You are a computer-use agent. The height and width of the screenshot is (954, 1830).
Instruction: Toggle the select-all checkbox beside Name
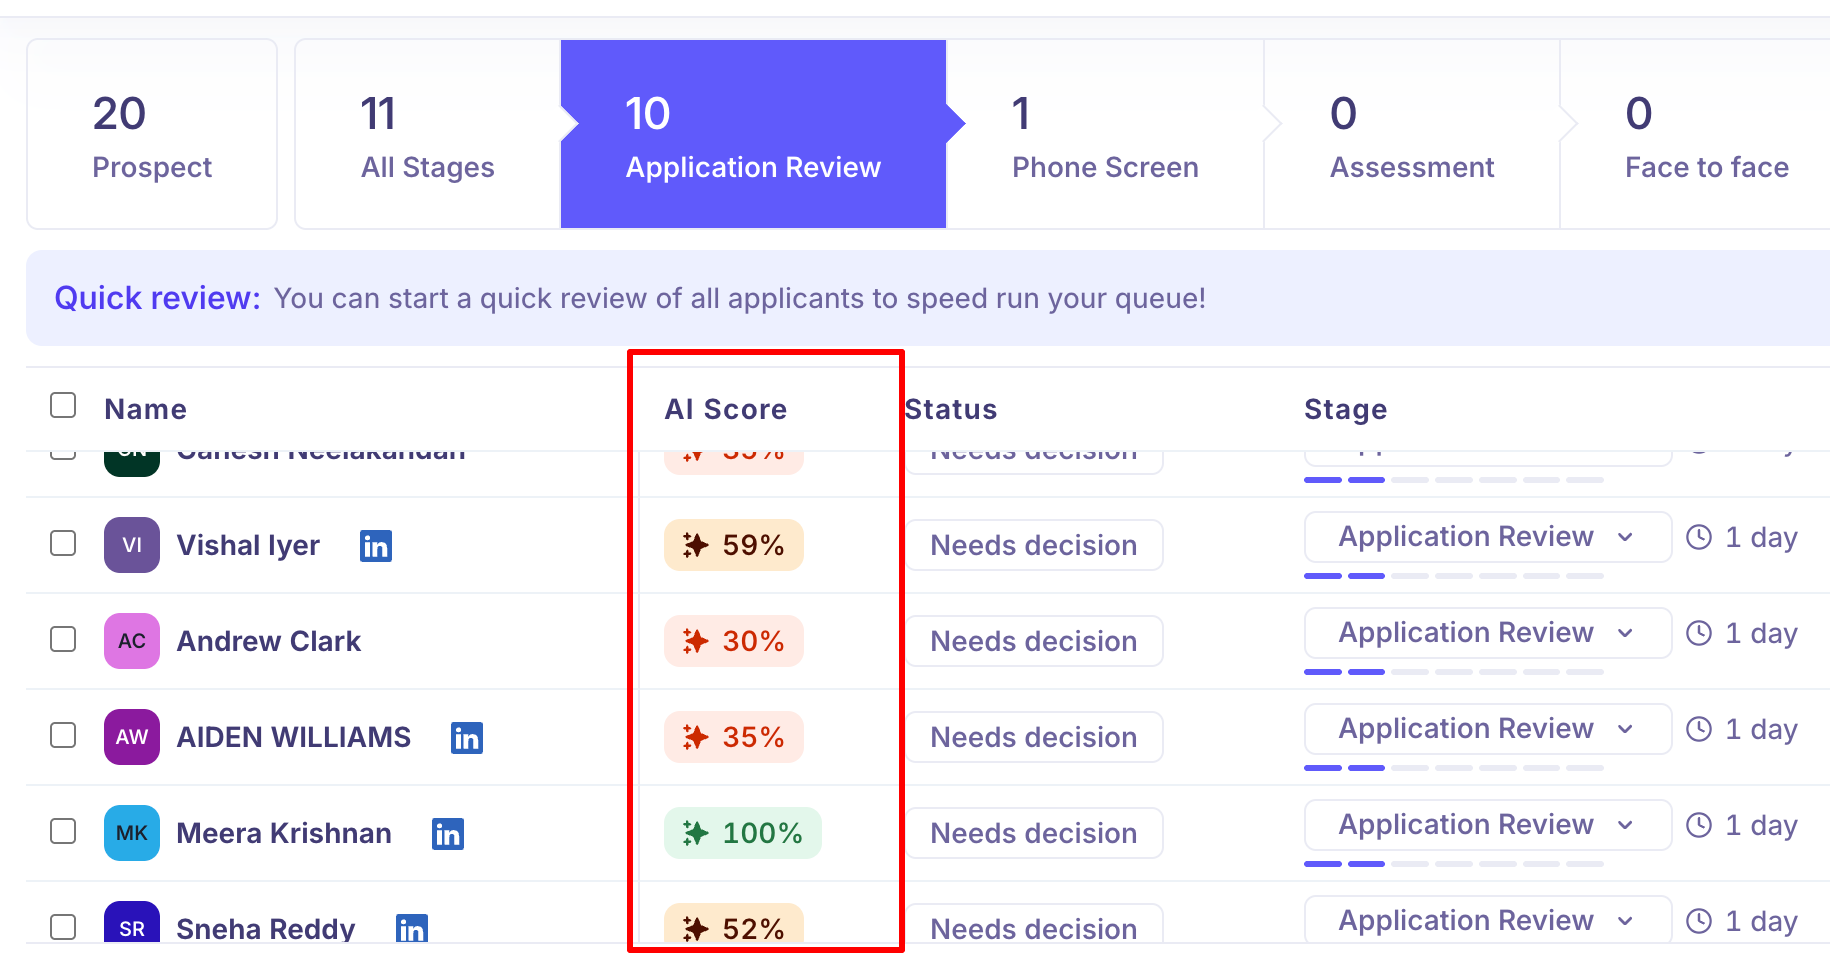tap(63, 405)
